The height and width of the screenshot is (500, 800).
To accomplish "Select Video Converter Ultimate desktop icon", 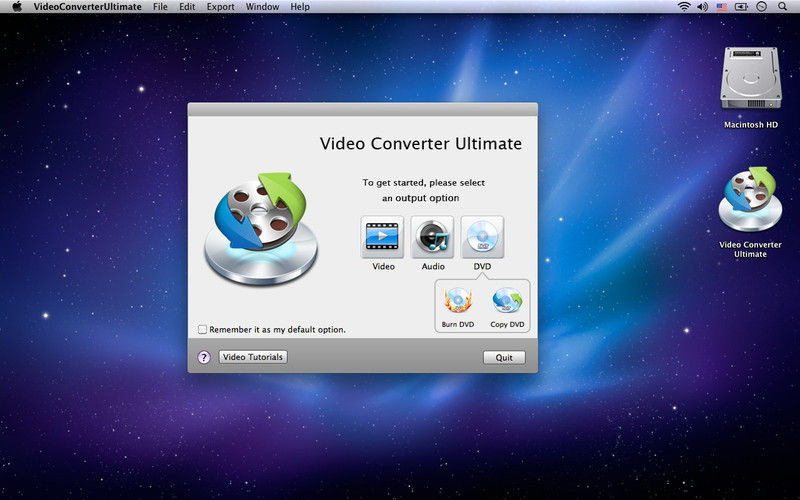I will [x=750, y=199].
